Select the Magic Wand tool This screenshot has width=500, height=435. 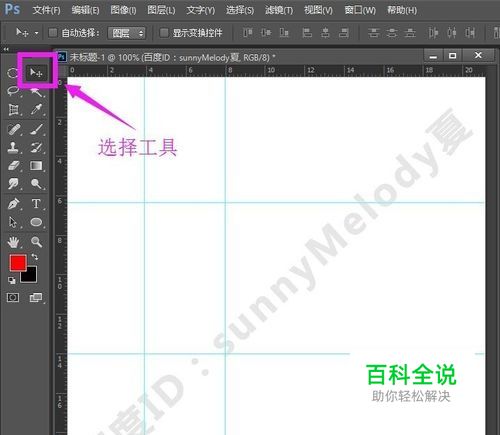tap(36, 92)
